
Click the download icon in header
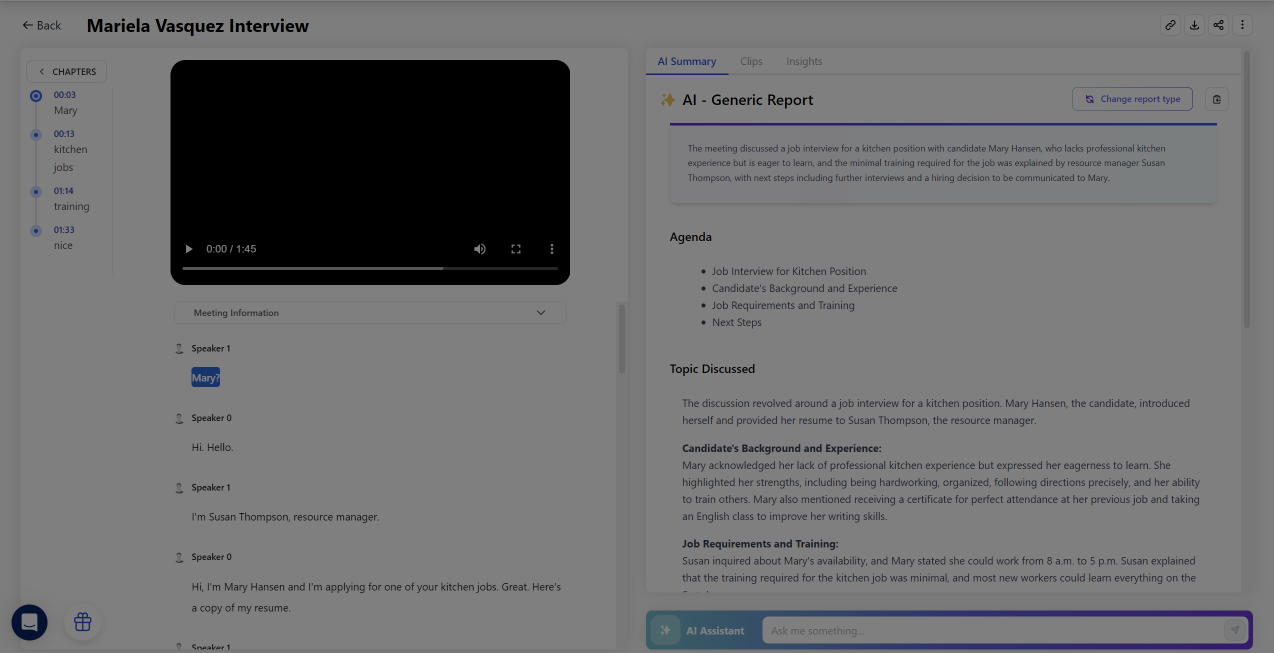point(1194,25)
